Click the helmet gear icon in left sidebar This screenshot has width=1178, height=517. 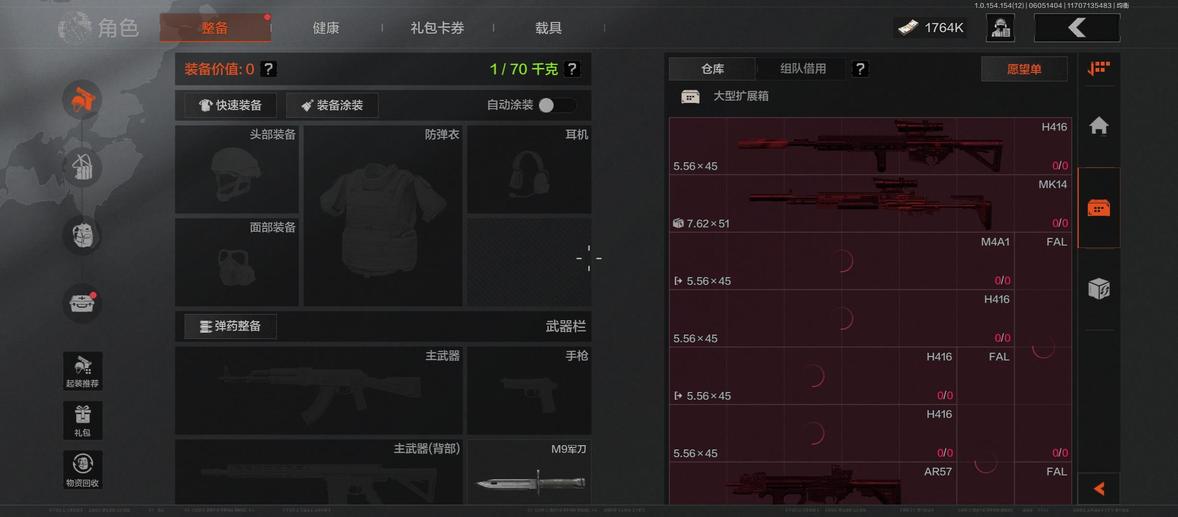82,99
